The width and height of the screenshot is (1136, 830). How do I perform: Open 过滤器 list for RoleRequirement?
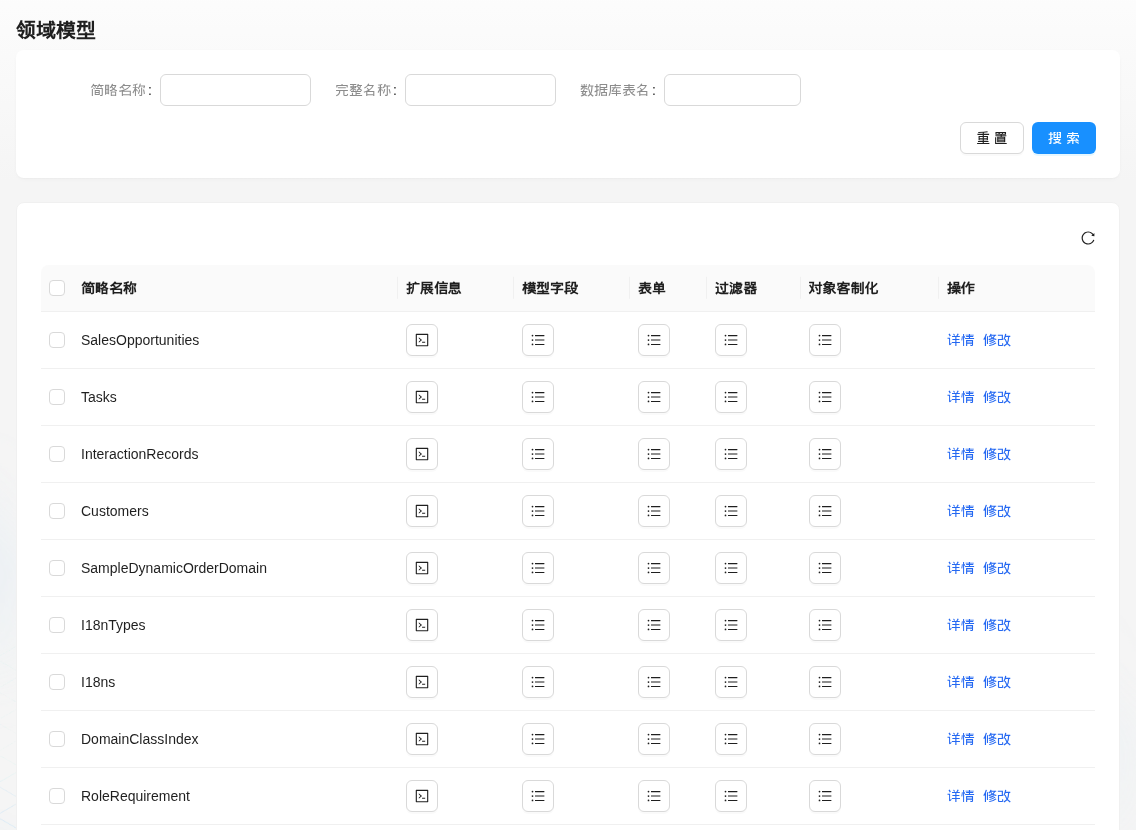click(730, 796)
